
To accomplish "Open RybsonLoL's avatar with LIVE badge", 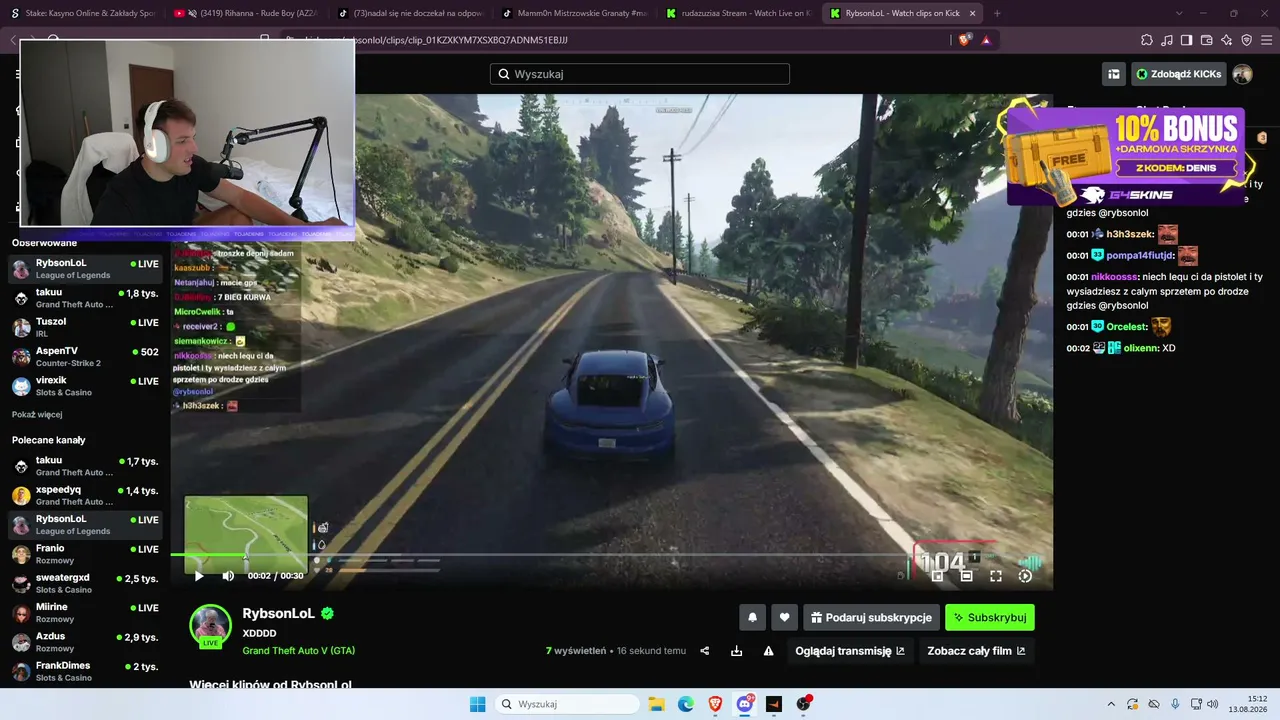I will coord(211,626).
